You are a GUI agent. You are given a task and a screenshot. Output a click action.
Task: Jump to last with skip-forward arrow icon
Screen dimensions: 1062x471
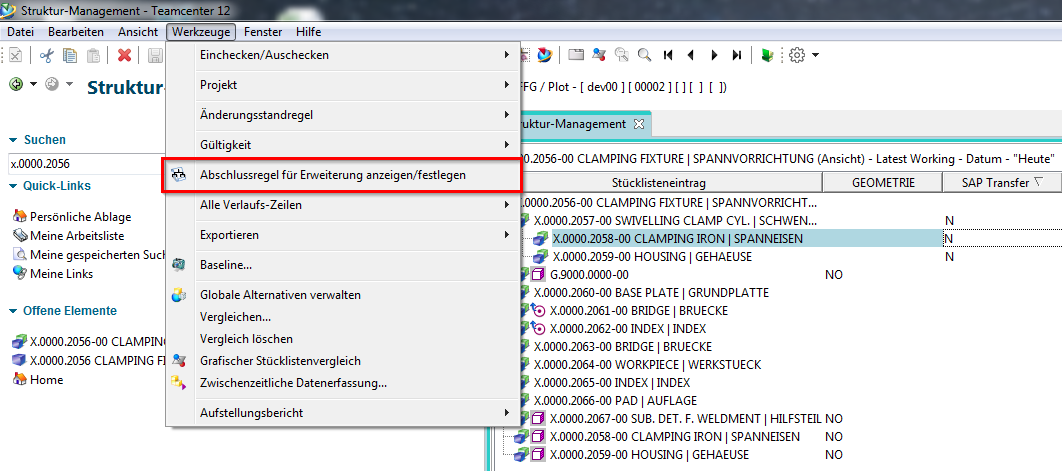[737, 55]
